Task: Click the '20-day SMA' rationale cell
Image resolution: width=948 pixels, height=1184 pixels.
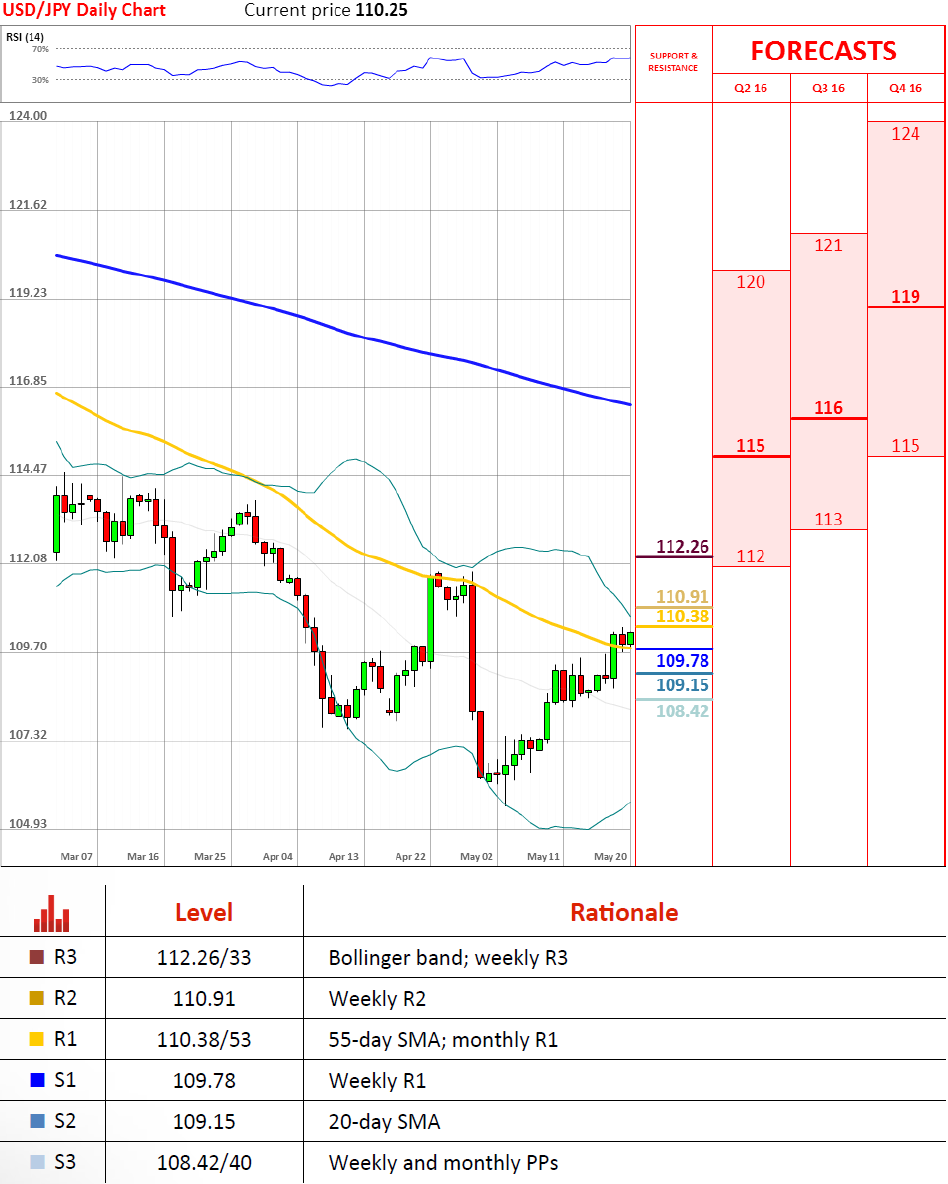Action: (x=384, y=1121)
